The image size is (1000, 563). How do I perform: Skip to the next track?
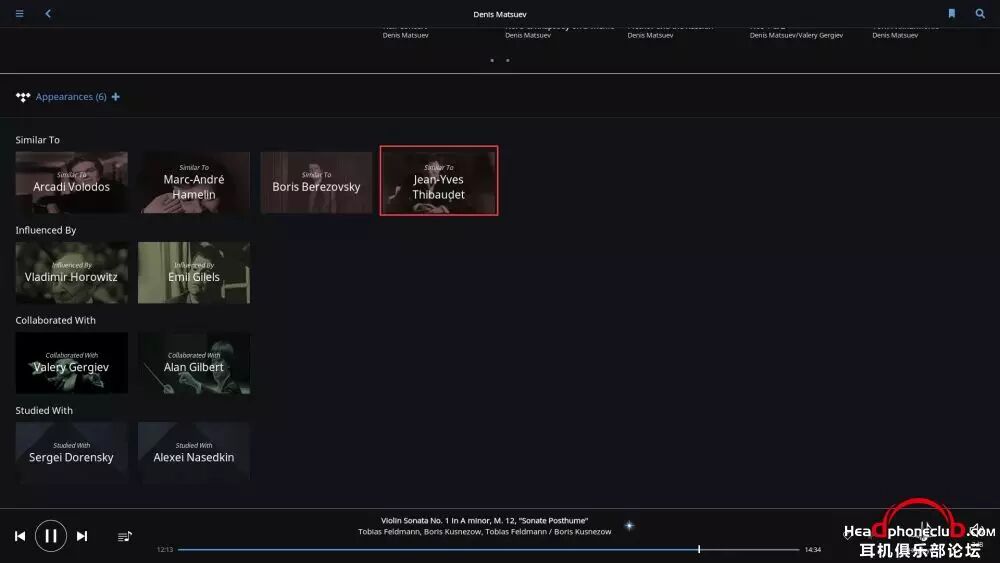click(x=82, y=536)
